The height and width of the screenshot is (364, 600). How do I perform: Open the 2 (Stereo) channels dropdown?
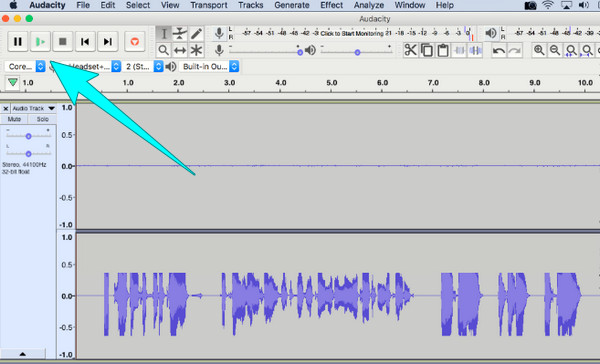(143, 67)
